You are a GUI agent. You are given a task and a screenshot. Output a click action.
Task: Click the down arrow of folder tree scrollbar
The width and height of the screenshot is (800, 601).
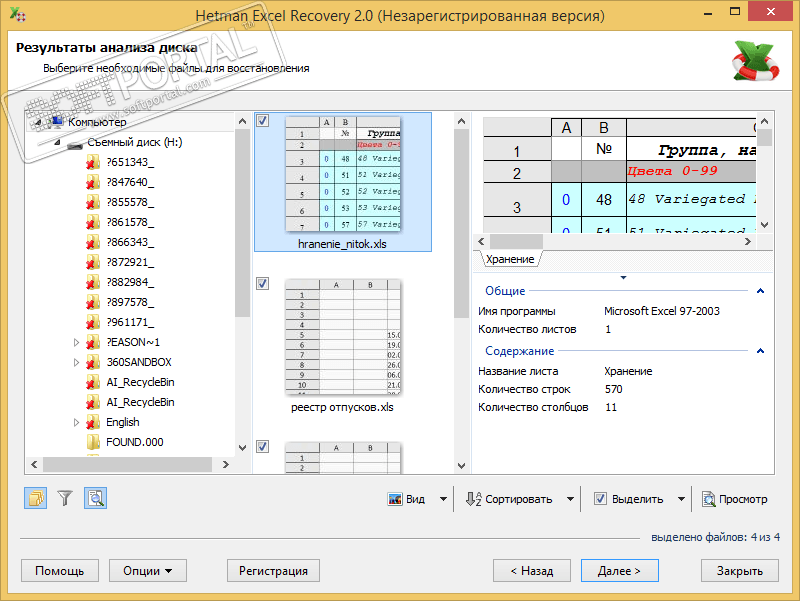(242, 448)
